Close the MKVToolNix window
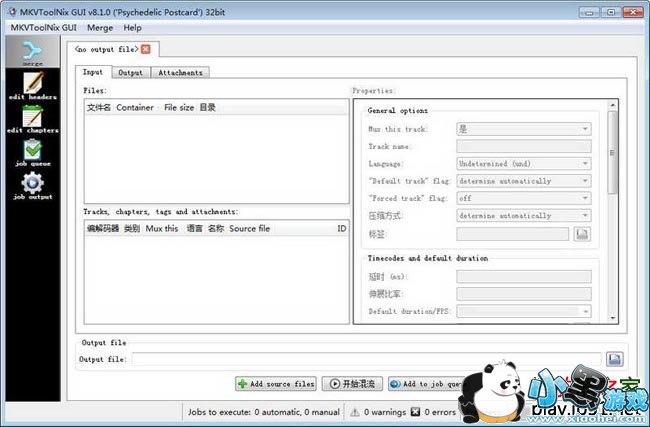Viewport: 650px width, 427px height. (633, 12)
